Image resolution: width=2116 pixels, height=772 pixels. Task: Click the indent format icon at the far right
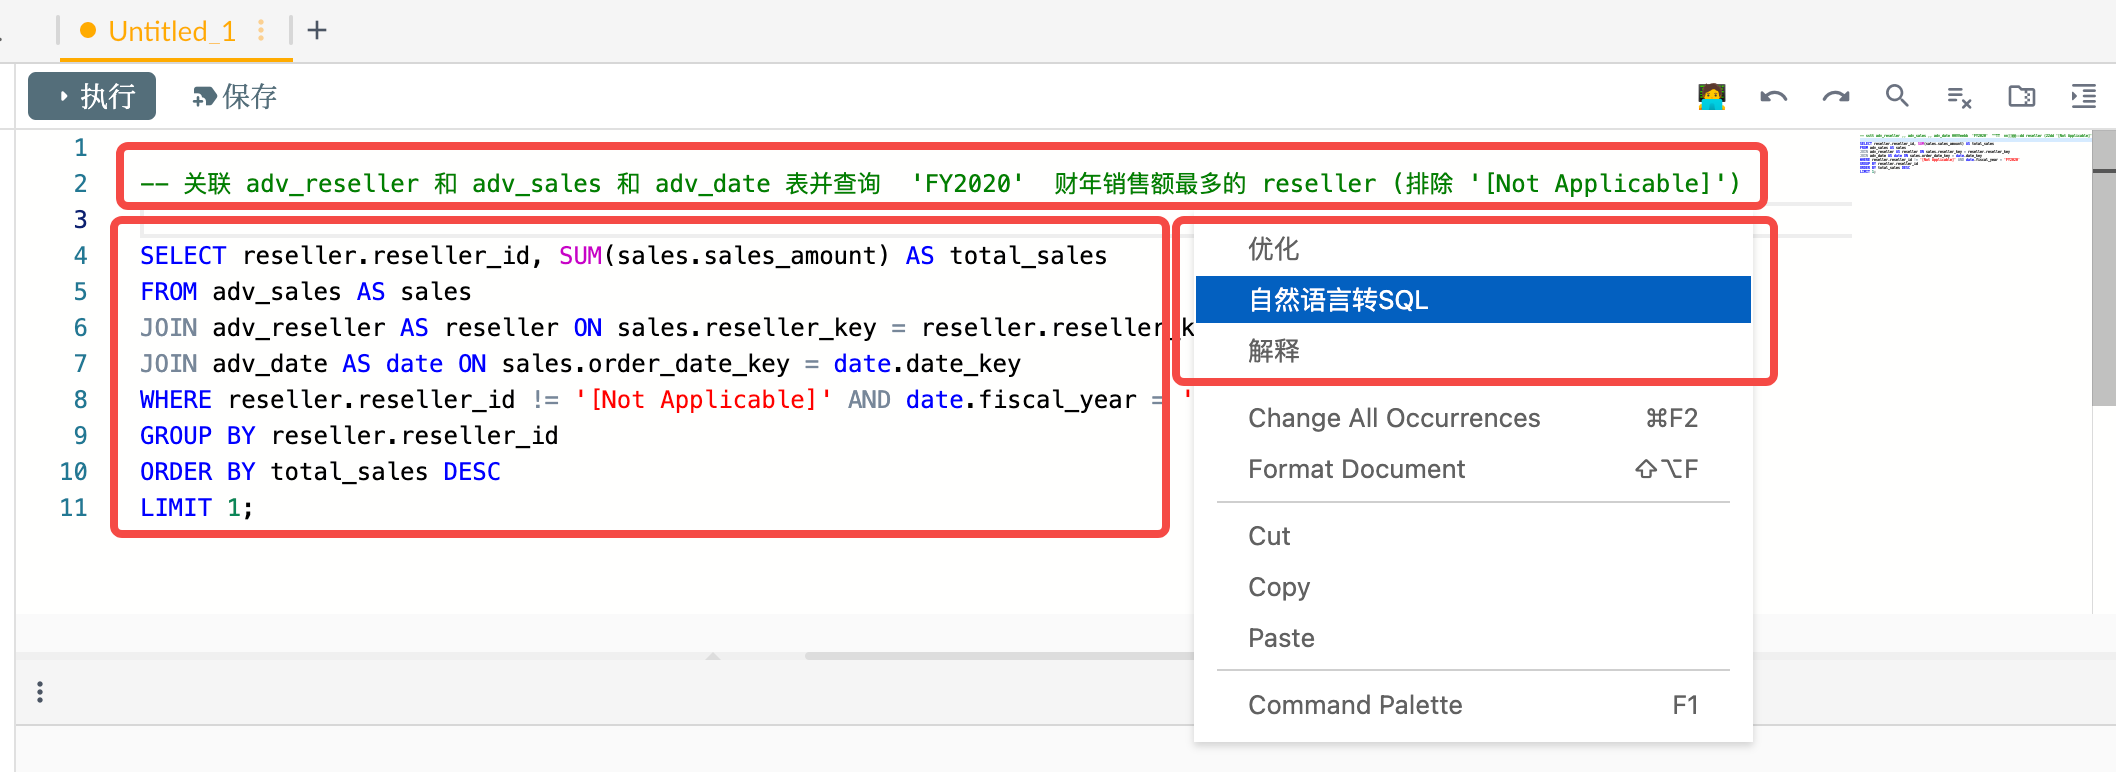2083,96
